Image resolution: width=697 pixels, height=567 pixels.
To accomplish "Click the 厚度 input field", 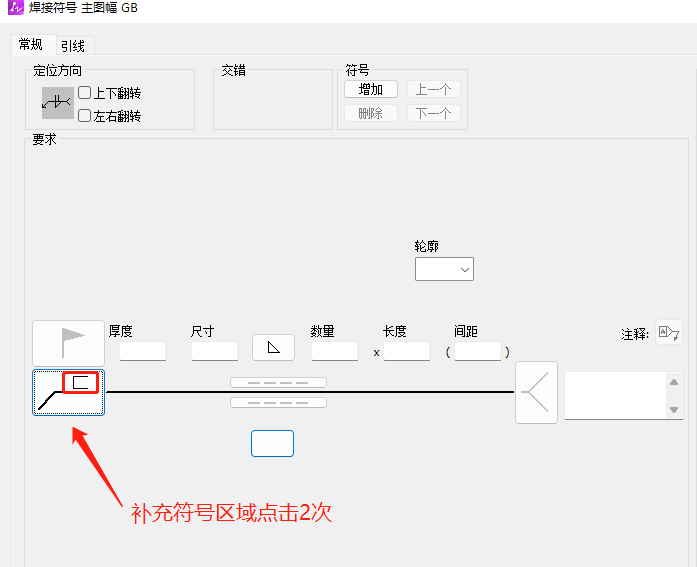I will coord(143,351).
